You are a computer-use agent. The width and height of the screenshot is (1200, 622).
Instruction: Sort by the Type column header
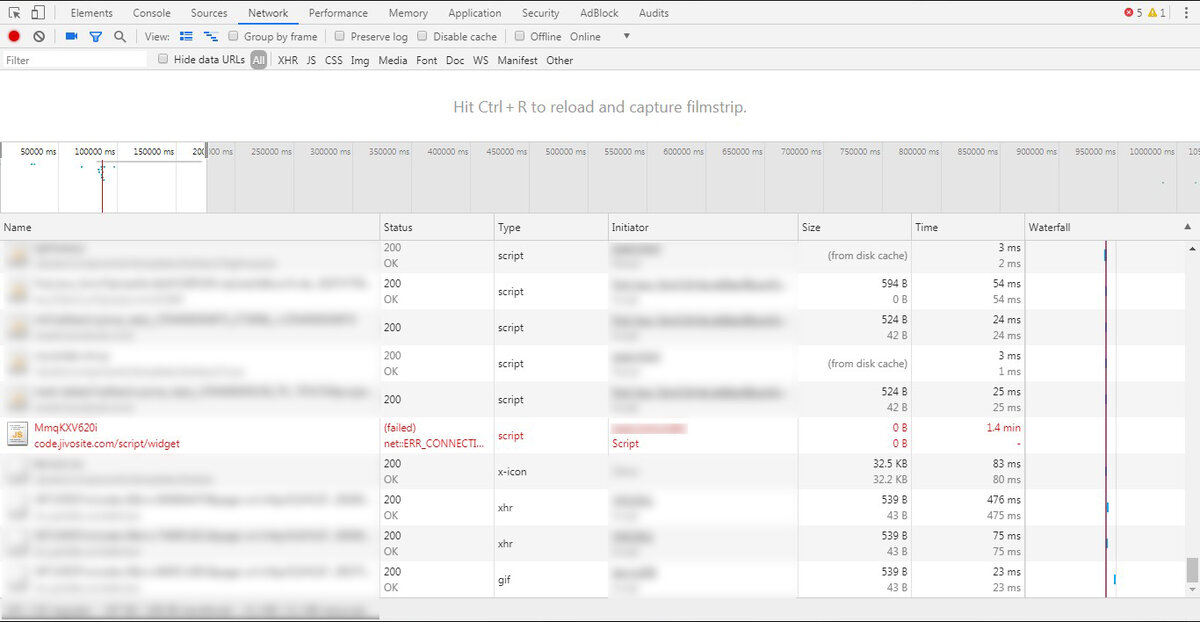551,227
